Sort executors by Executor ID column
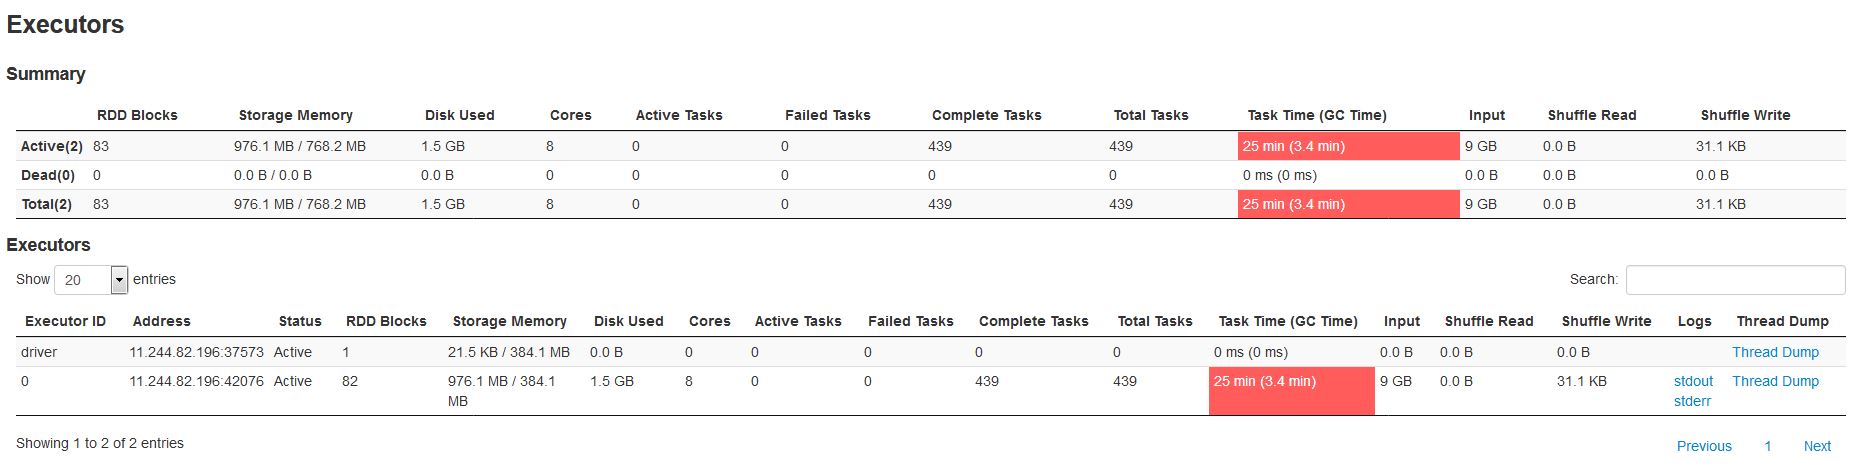The height and width of the screenshot is (470, 1863). [x=65, y=321]
